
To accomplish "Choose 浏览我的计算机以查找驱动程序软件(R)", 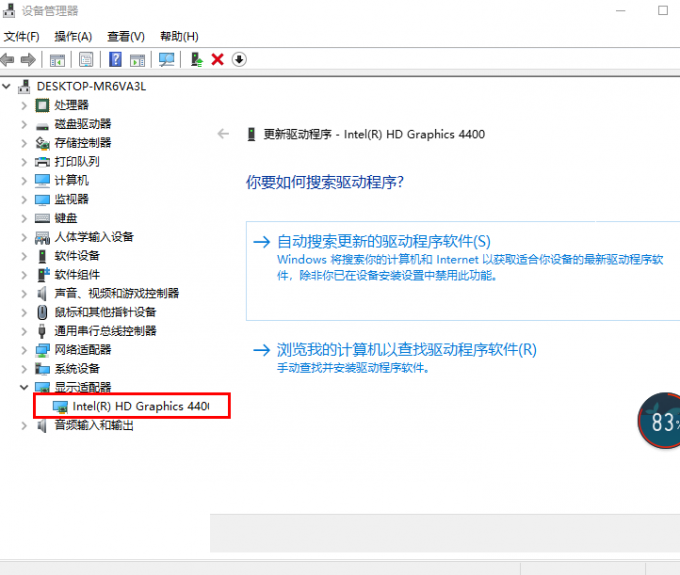I will tap(406, 350).
